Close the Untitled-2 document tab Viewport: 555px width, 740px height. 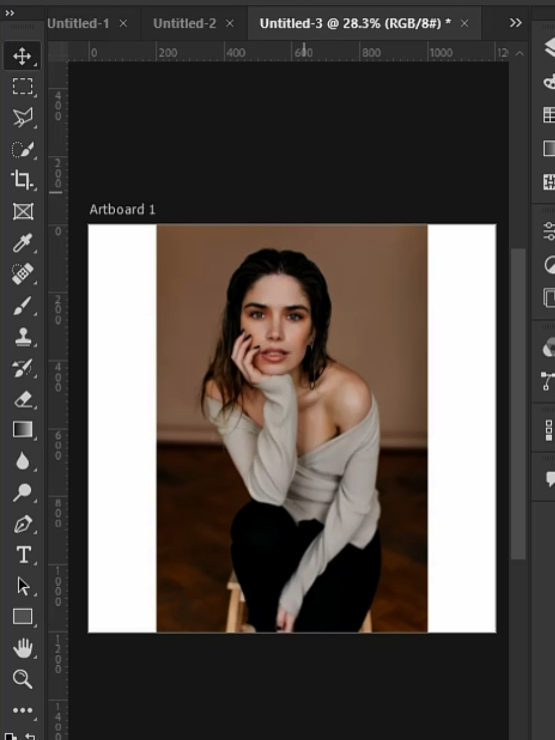(x=230, y=23)
